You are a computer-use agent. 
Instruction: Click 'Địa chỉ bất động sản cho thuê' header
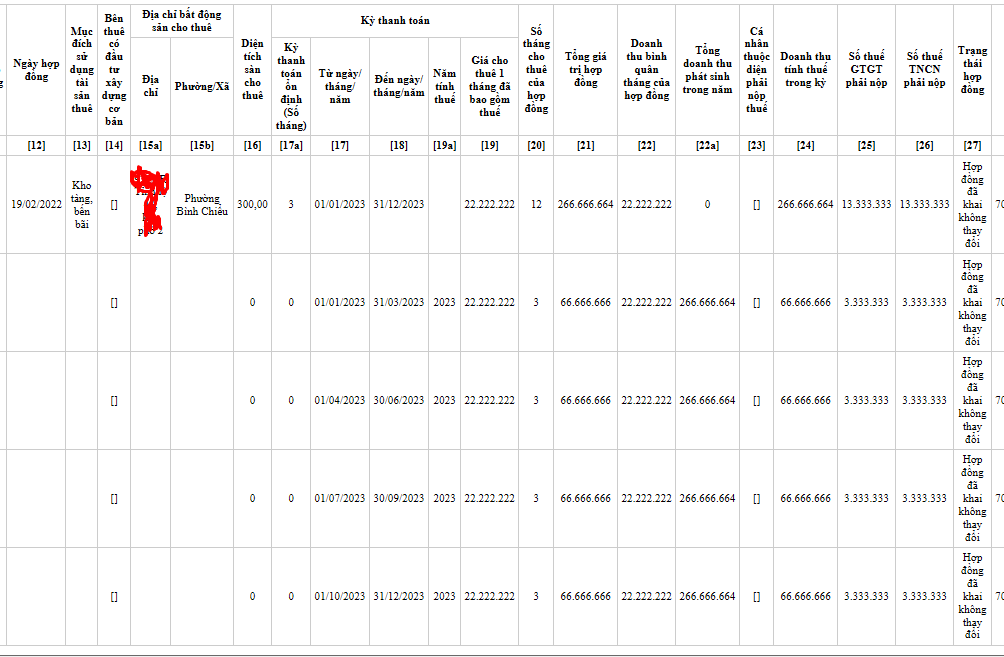click(182, 21)
